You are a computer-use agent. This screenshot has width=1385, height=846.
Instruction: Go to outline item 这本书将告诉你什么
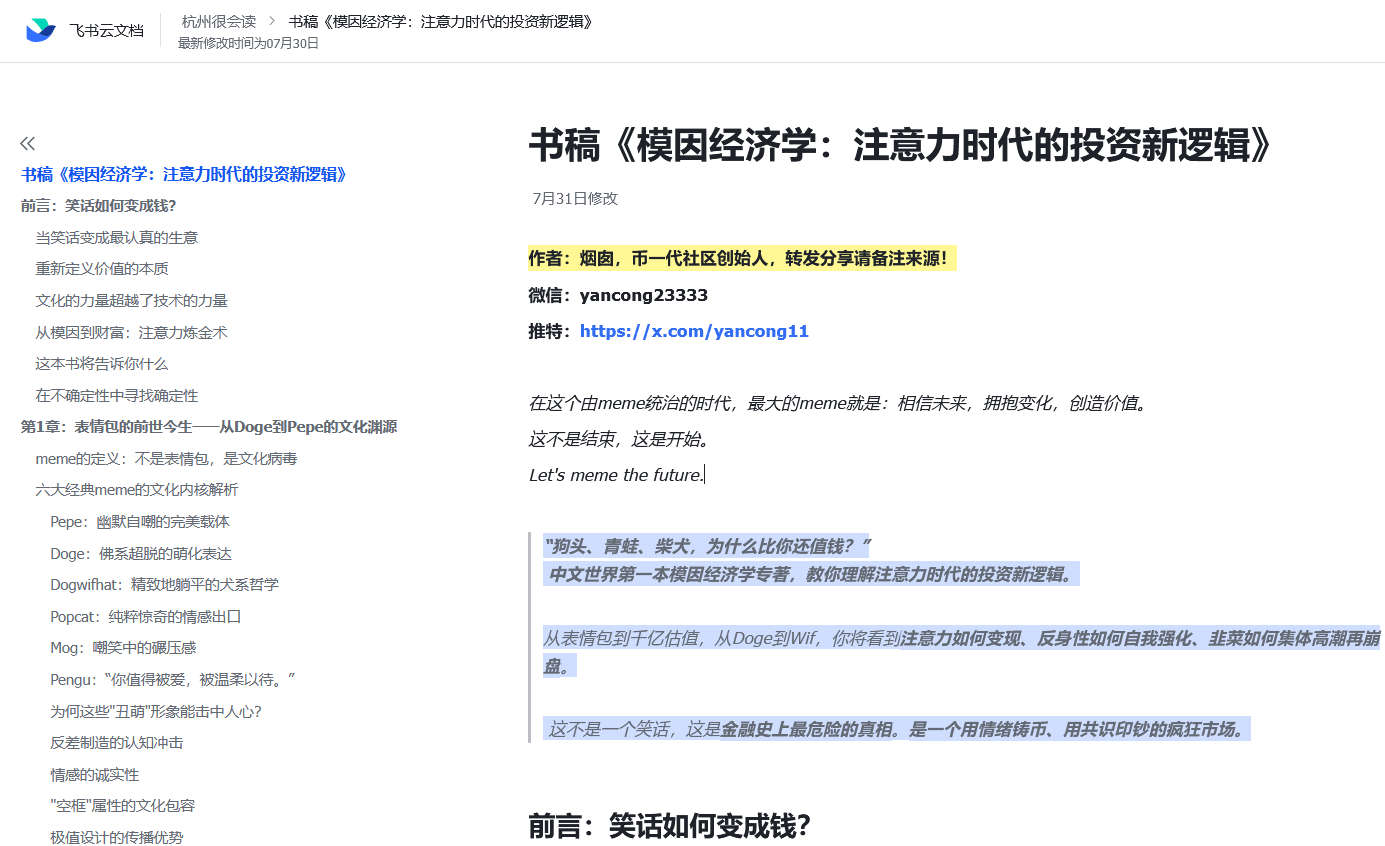tap(102, 364)
